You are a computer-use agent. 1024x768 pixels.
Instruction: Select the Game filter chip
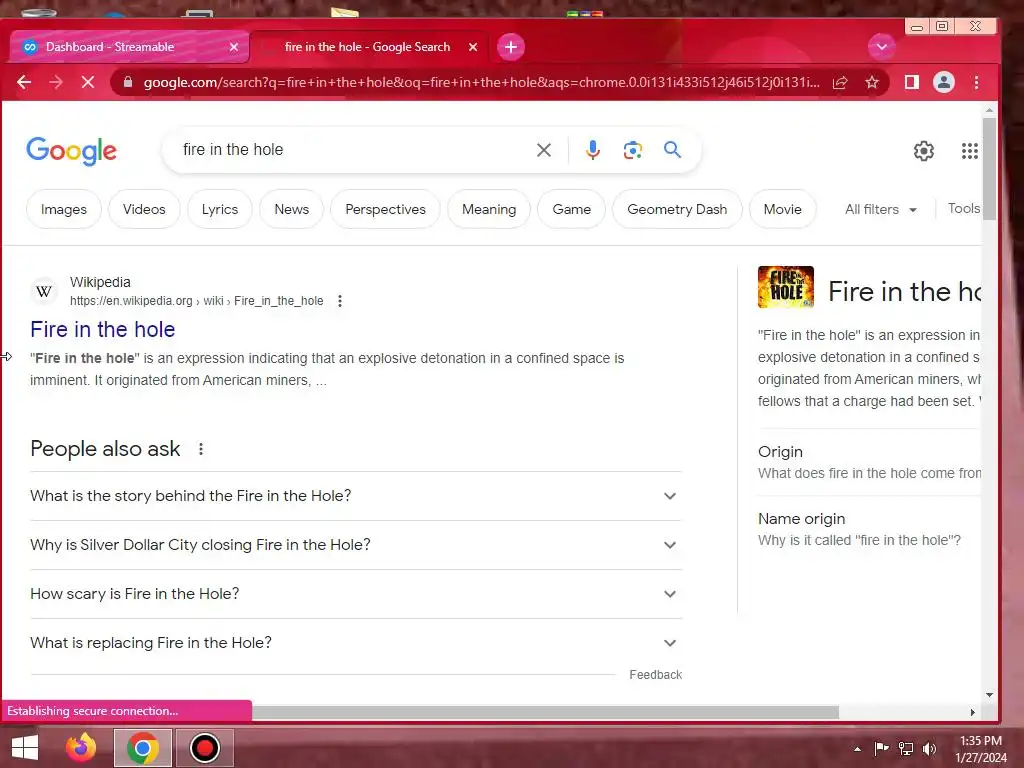(571, 209)
